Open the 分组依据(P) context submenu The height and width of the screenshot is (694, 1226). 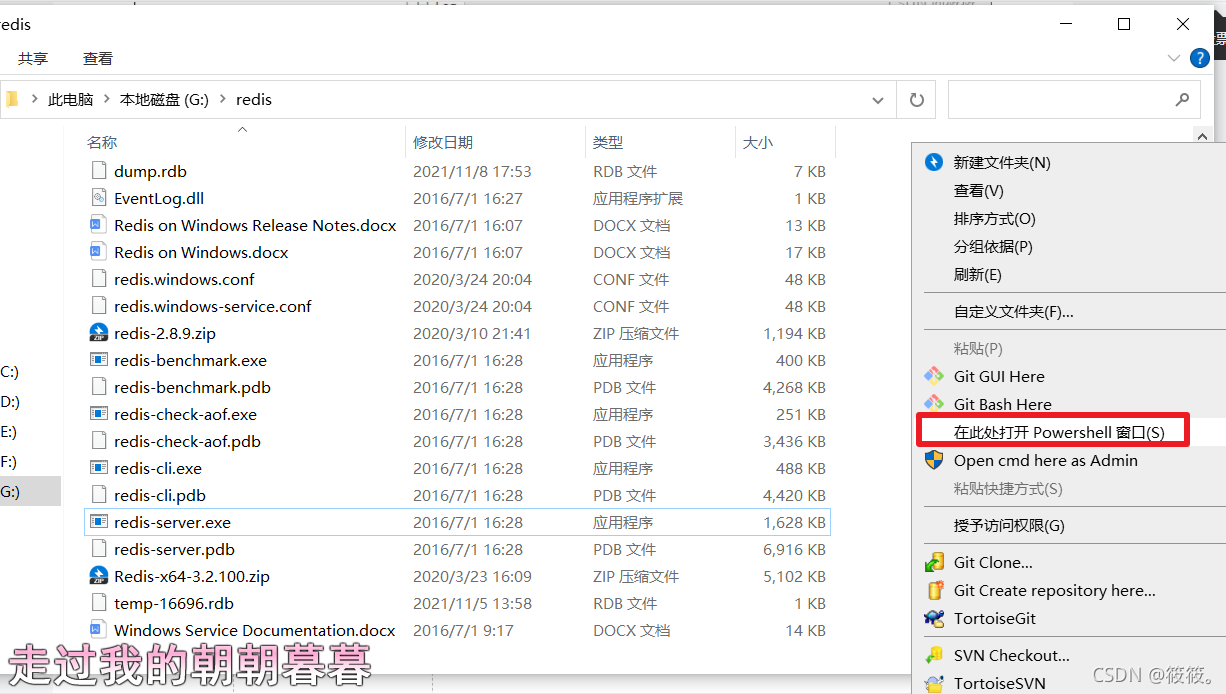click(993, 246)
